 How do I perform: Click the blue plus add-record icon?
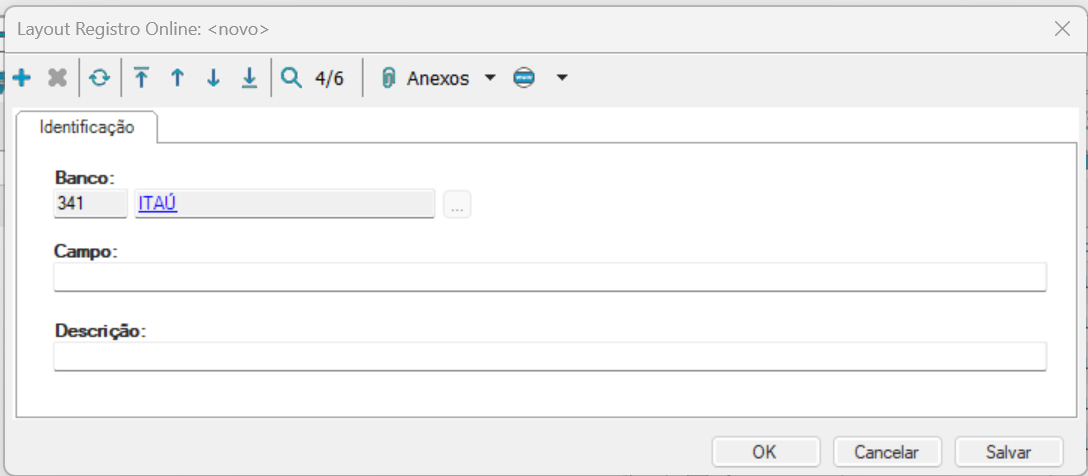[x=21, y=78]
